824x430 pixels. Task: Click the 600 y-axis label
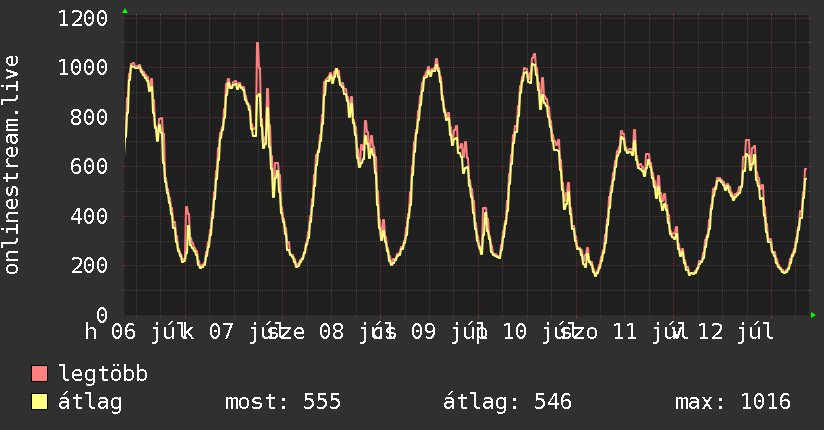pos(89,167)
